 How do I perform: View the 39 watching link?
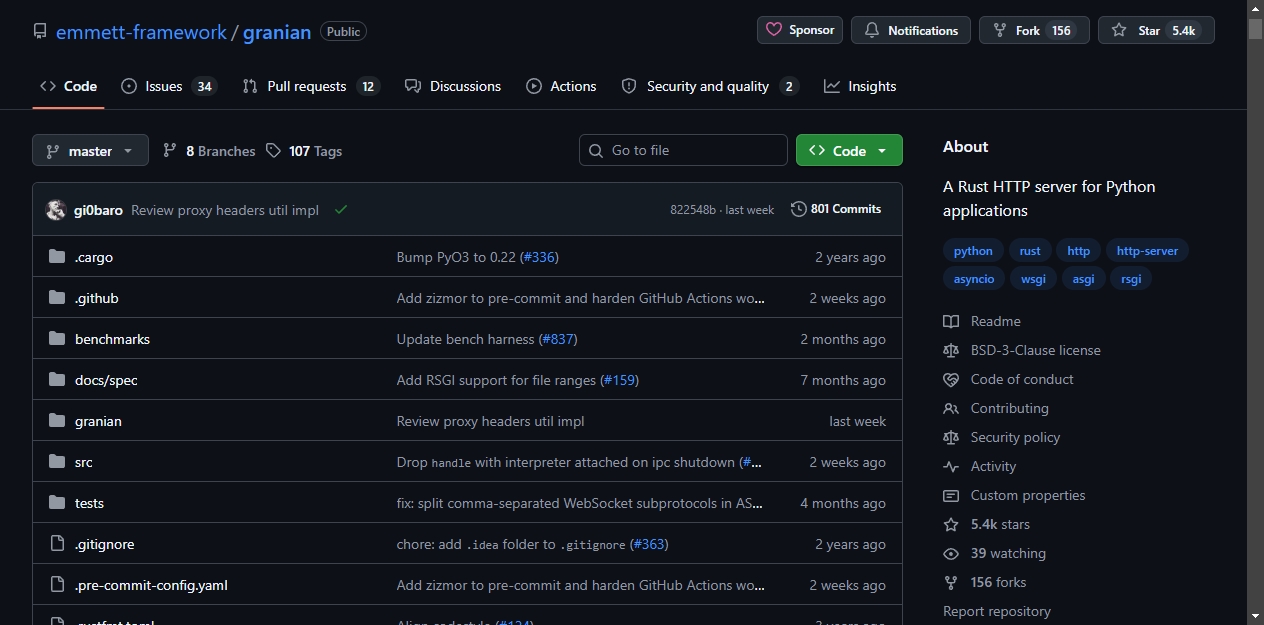point(994,553)
